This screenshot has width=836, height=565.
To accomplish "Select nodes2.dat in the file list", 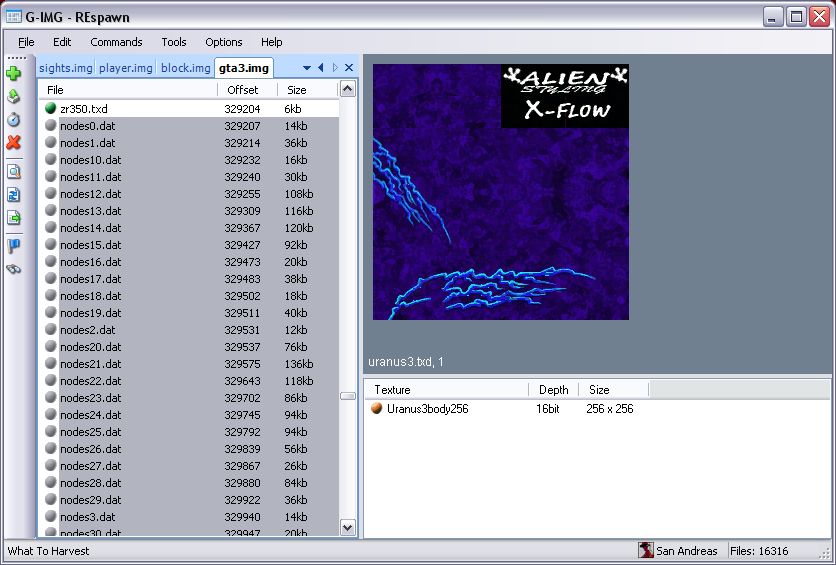I will (x=189, y=330).
